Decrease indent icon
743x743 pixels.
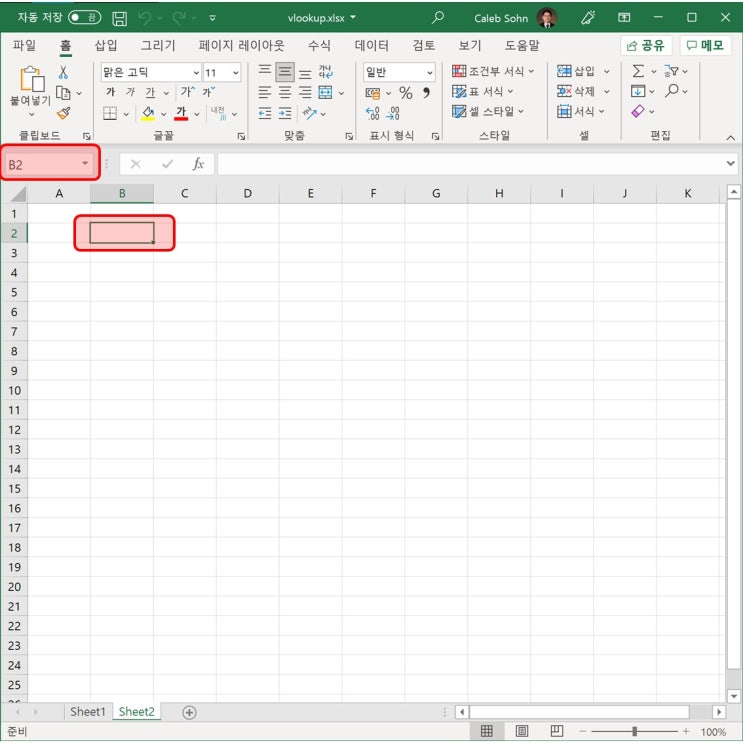tap(264, 113)
